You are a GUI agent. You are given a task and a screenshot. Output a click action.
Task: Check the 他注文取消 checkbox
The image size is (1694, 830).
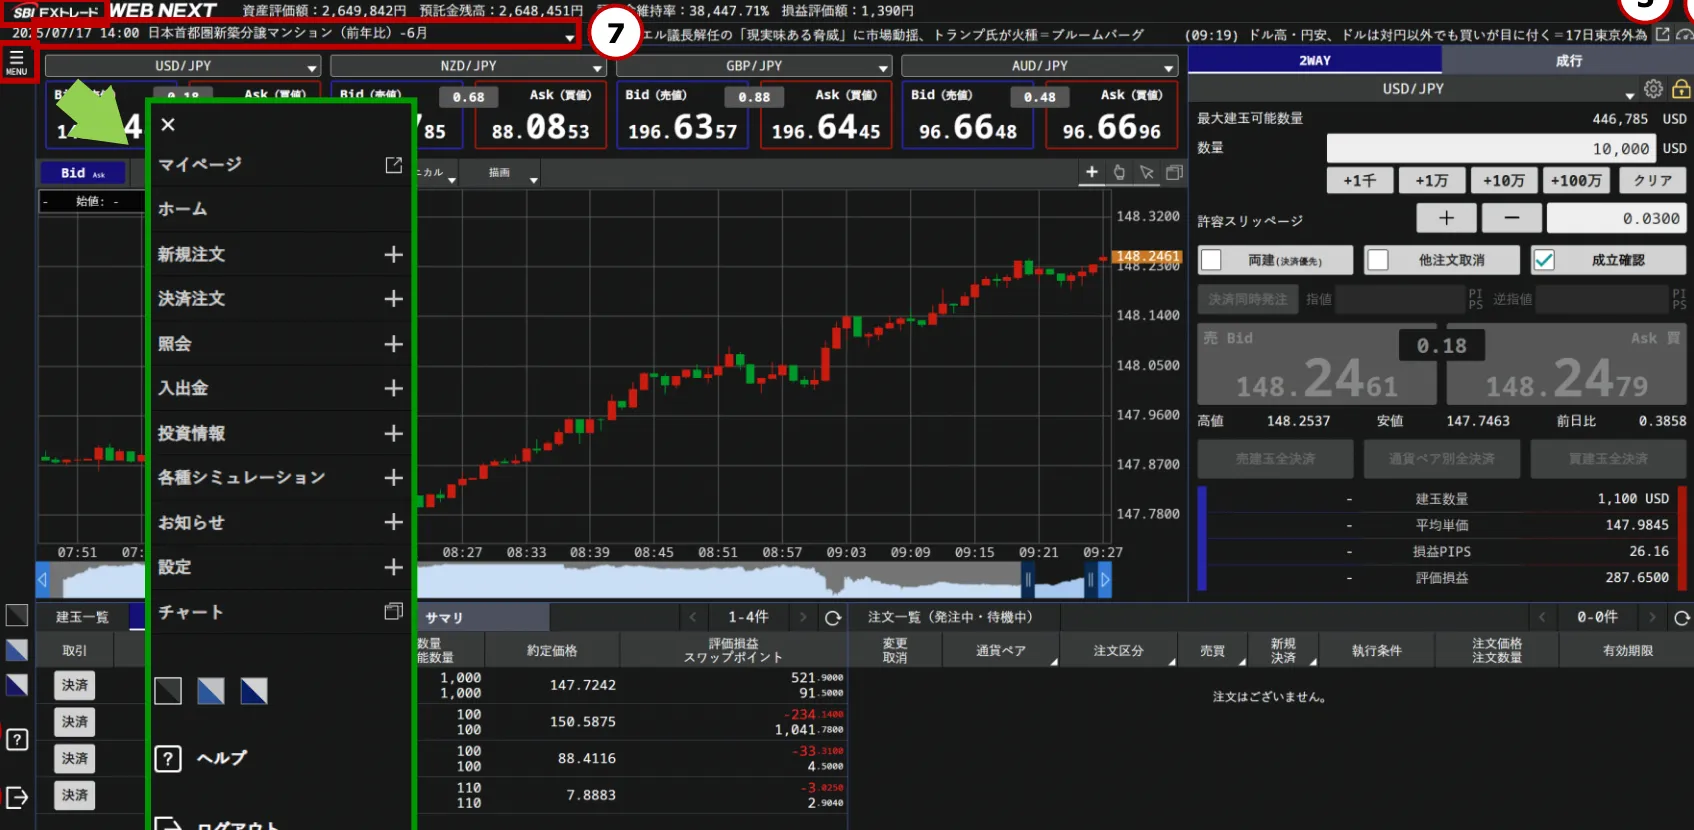tap(1378, 260)
